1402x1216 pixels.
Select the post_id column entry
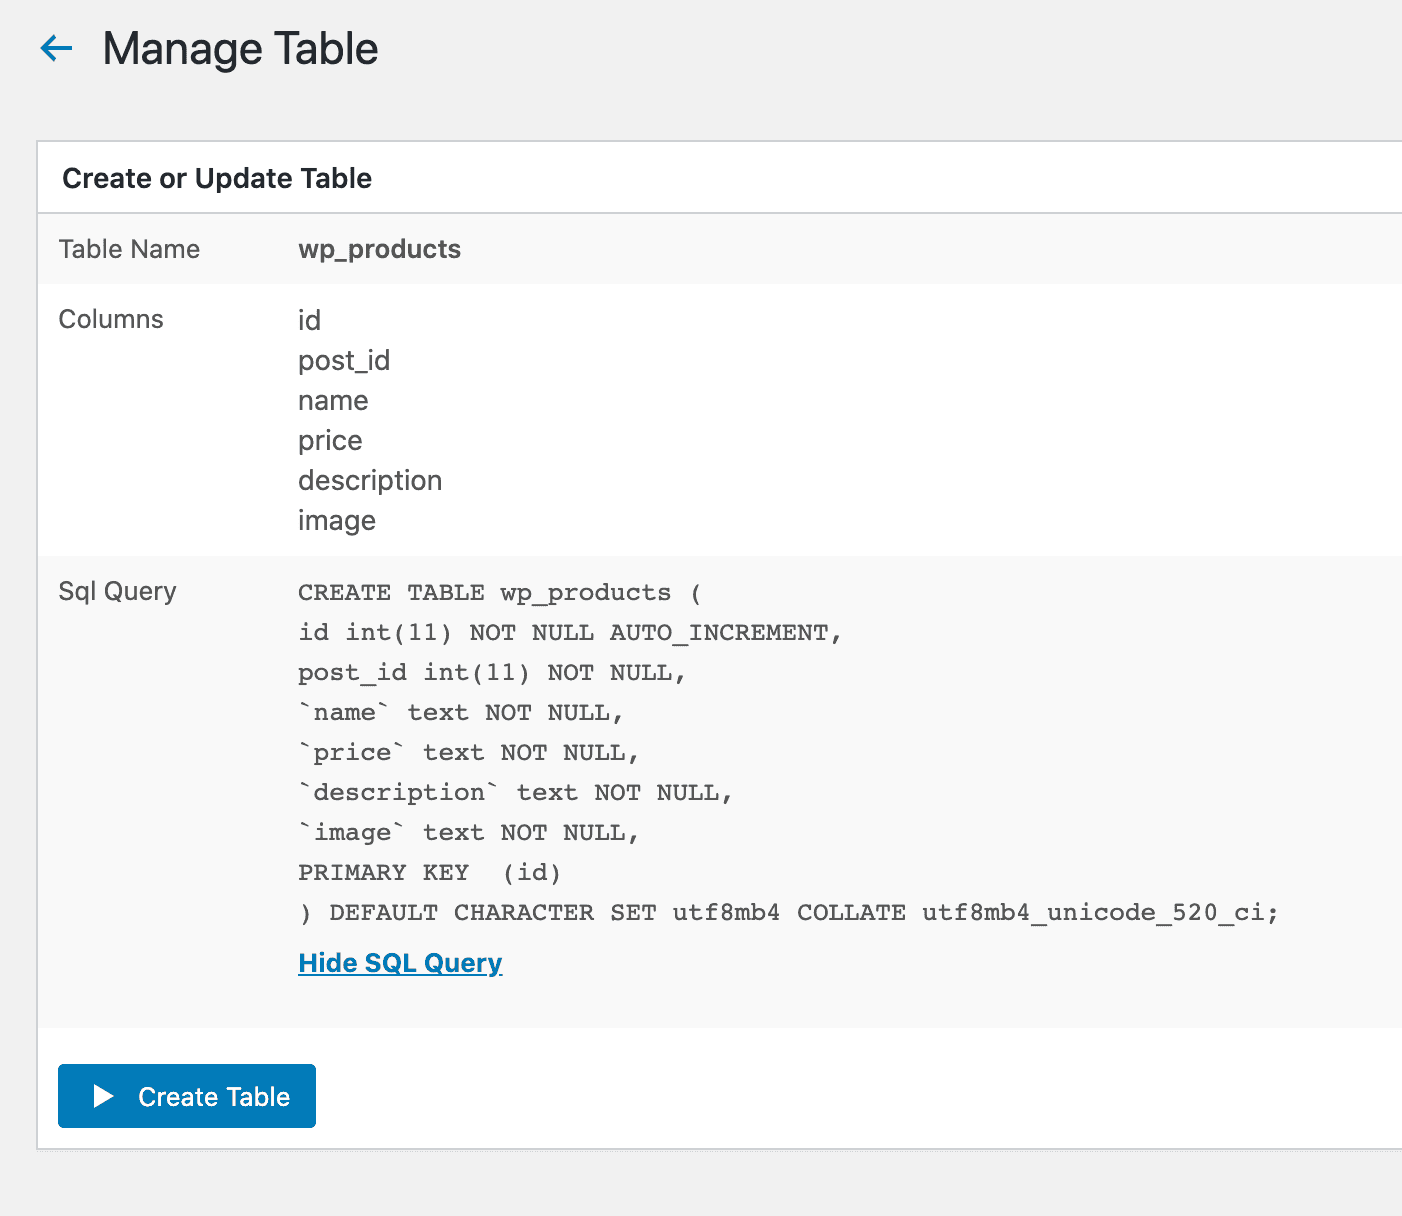(344, 360)
